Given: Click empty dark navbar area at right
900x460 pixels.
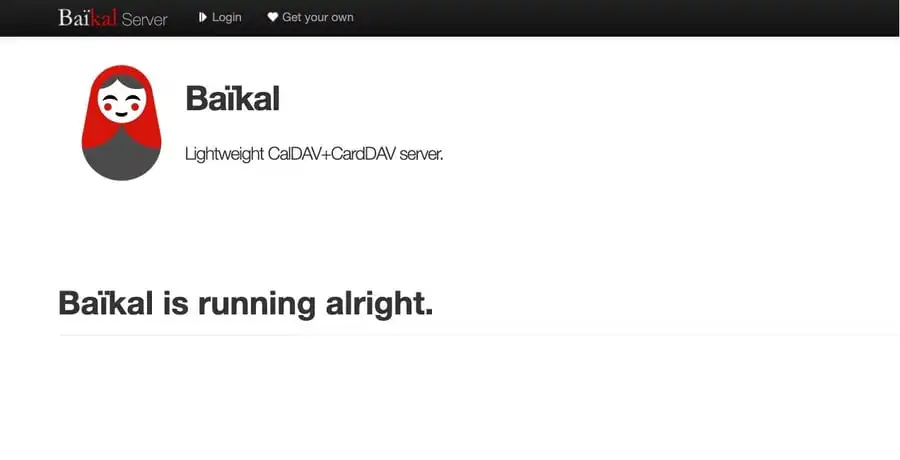Looking at the screenshot, I should [650, 18].
